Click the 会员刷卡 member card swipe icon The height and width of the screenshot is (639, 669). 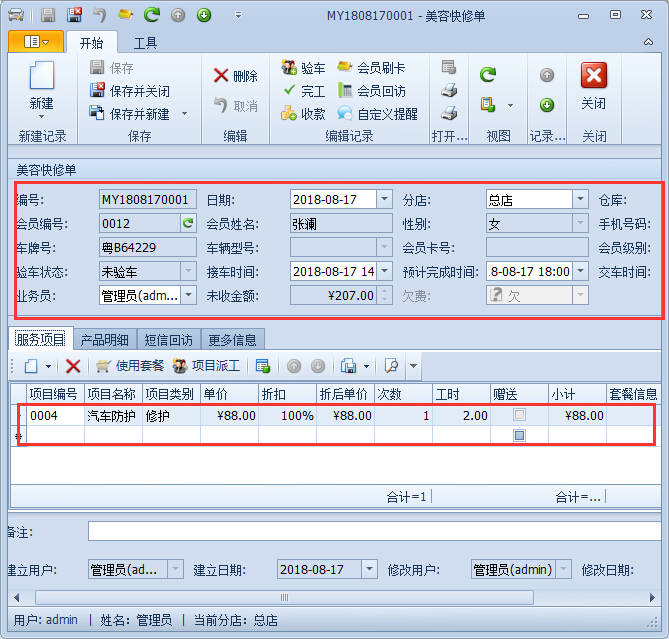(345, 68)
